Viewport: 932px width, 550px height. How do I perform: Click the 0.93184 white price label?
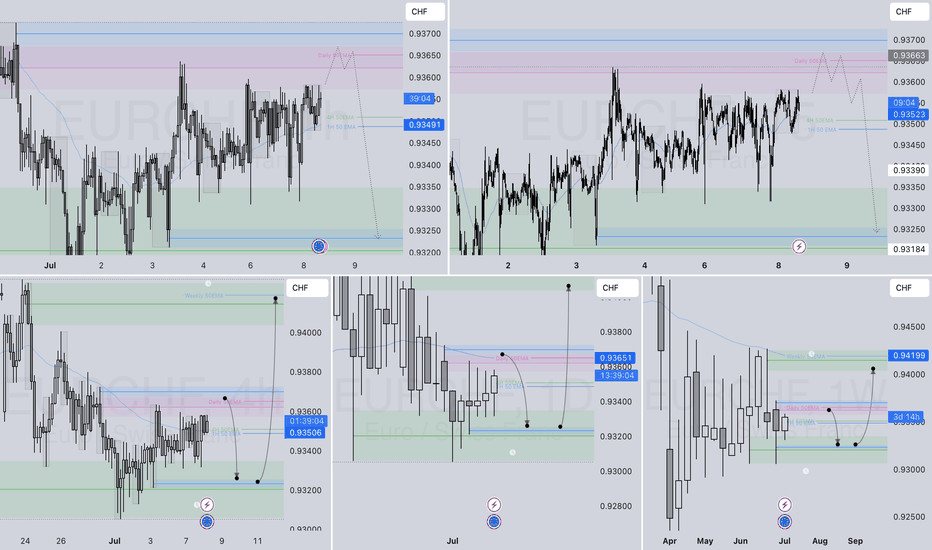[908, 249]
